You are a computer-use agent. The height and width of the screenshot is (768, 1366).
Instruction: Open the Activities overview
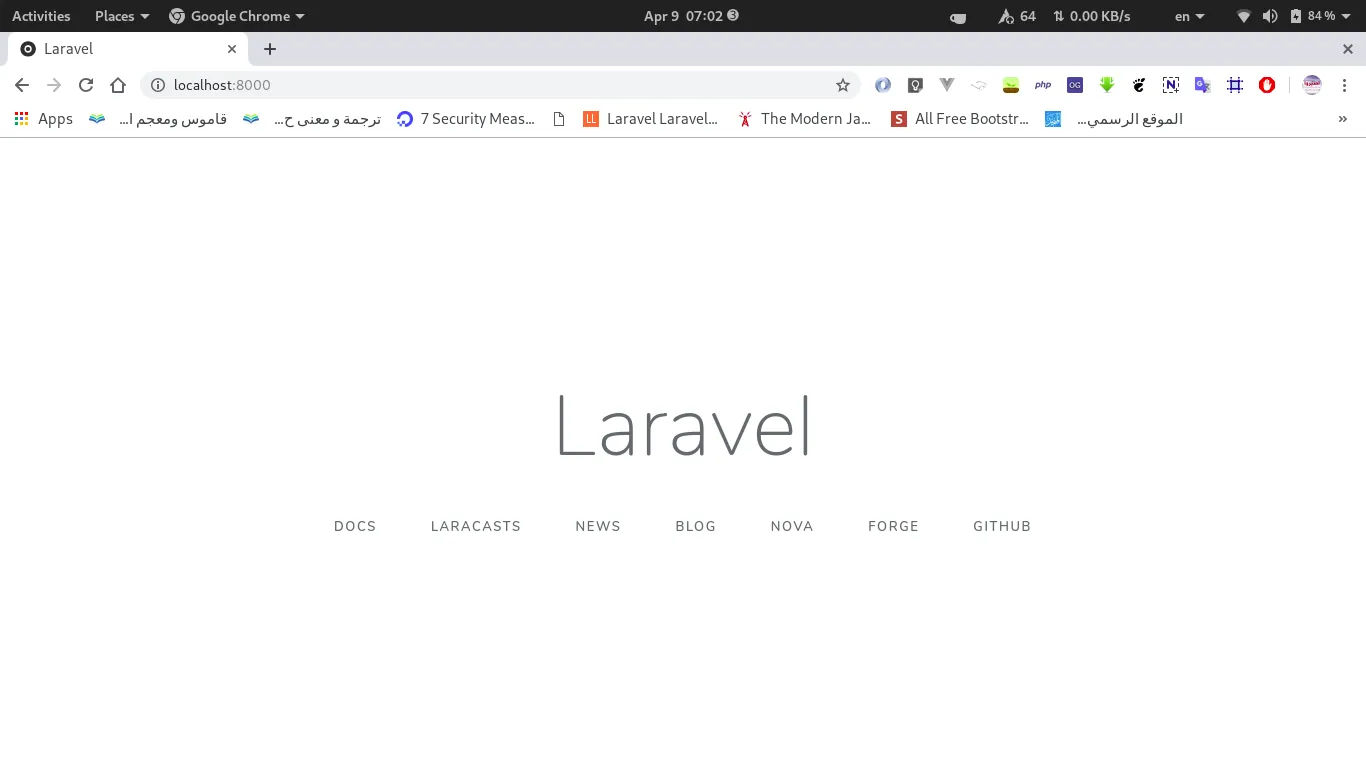41,16
